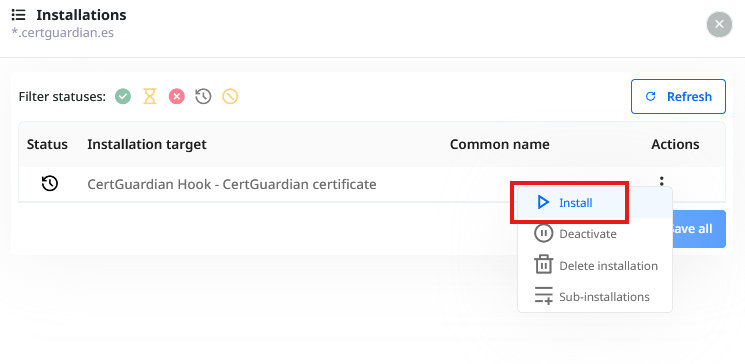This screenshot has height=364, width=745.
Task: Click the Installation target column header
Action: coord(147,144)
